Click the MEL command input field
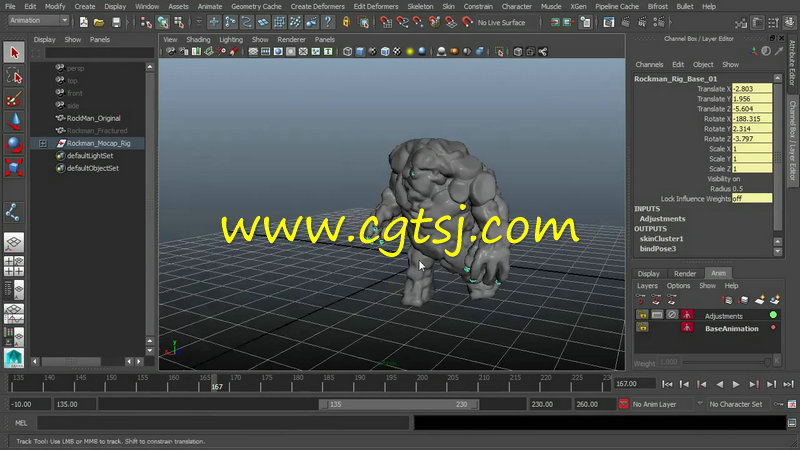 pos(223,423)
